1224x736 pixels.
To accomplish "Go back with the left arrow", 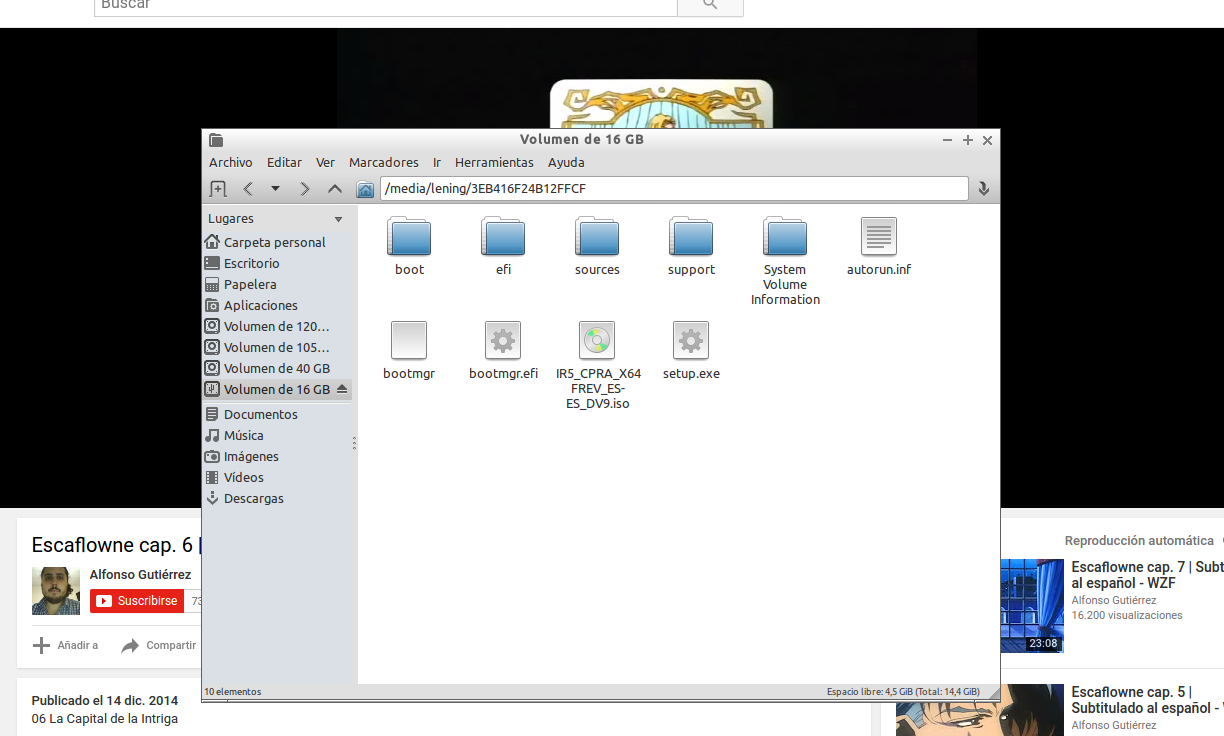I will point(248,189).
